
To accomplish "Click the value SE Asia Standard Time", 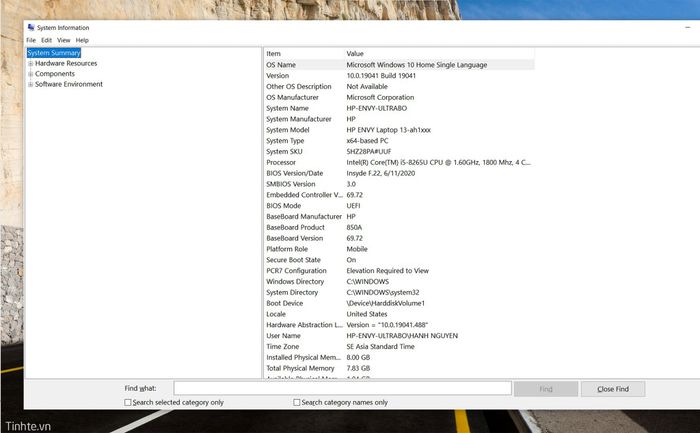I will pos(380,346).
